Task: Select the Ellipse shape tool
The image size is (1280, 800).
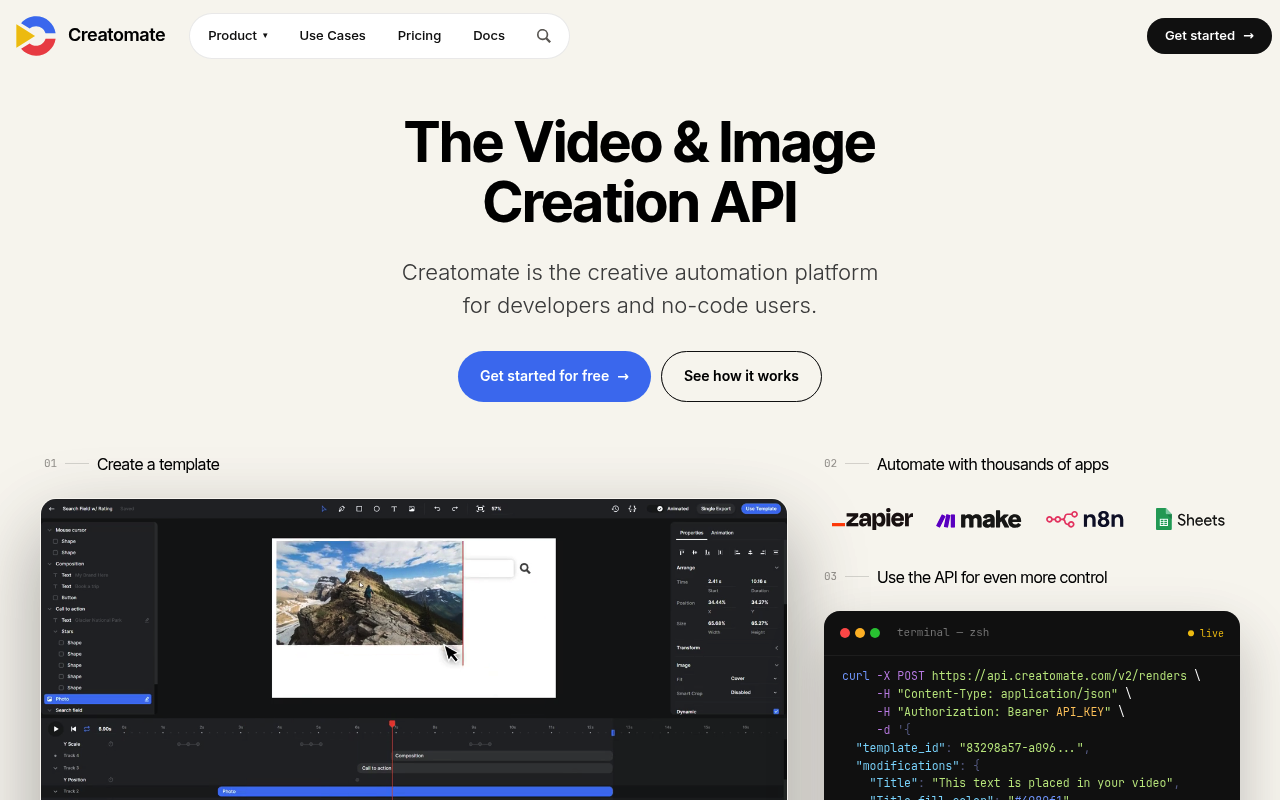Action: point(377,509)
